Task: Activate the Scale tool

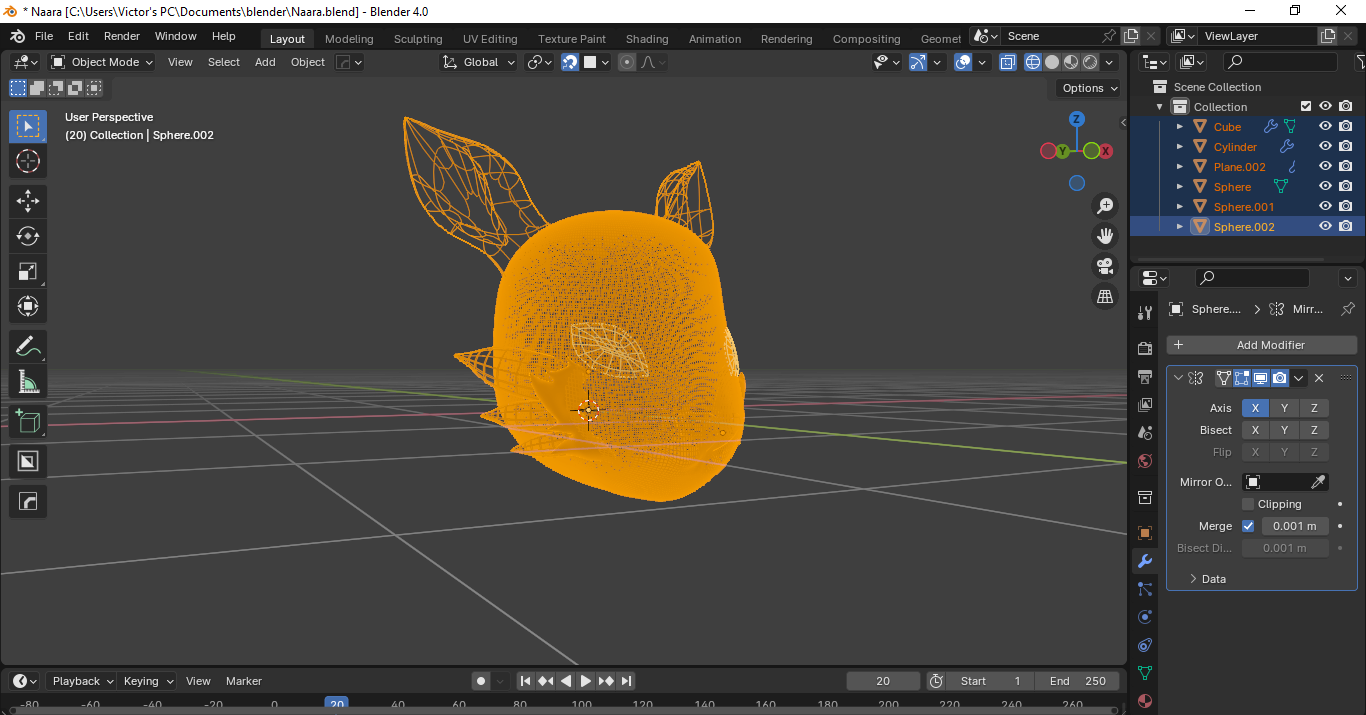Action: point(28,271)
